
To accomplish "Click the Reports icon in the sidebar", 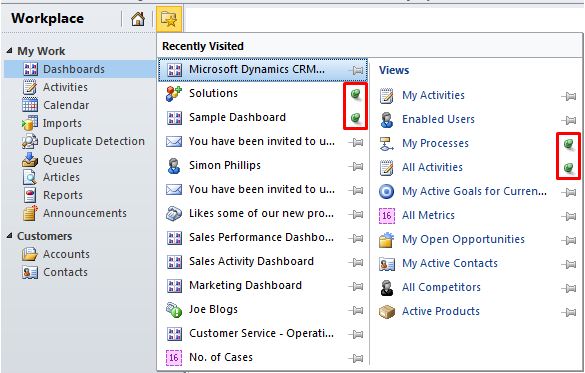I will (x=30, y=195).
